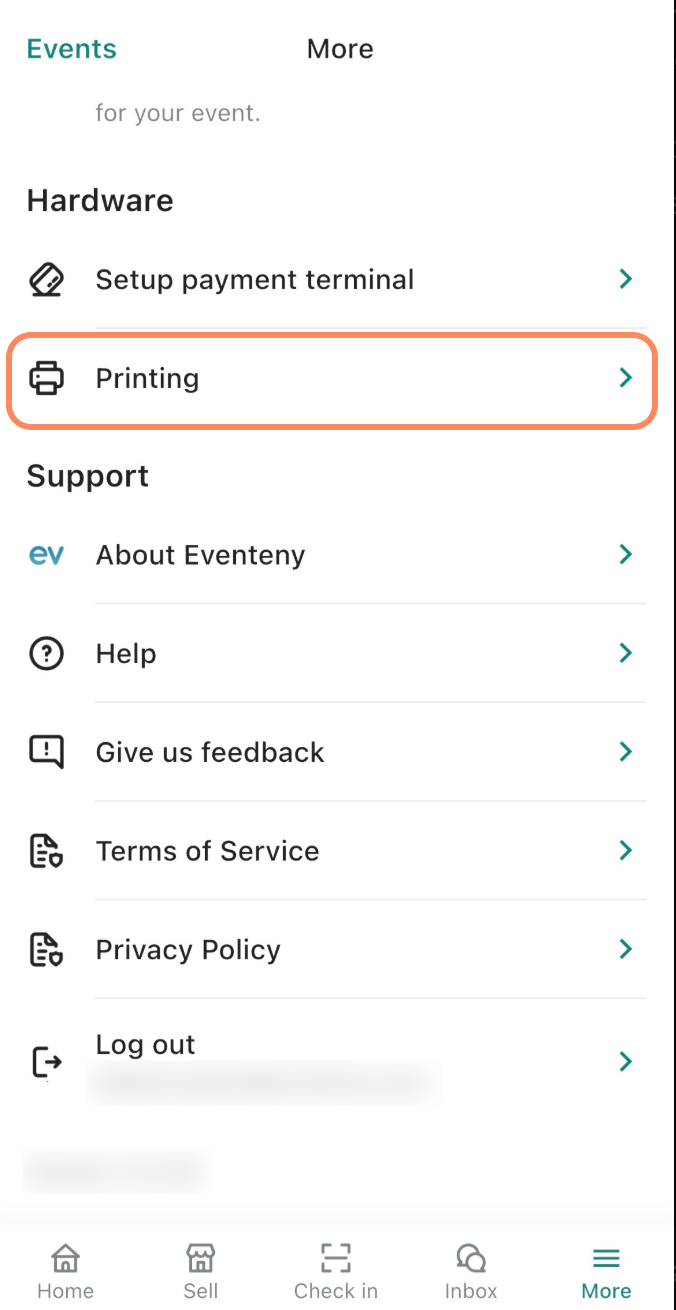
Task: Open the Give us feedback option
Action: [210, 752]
